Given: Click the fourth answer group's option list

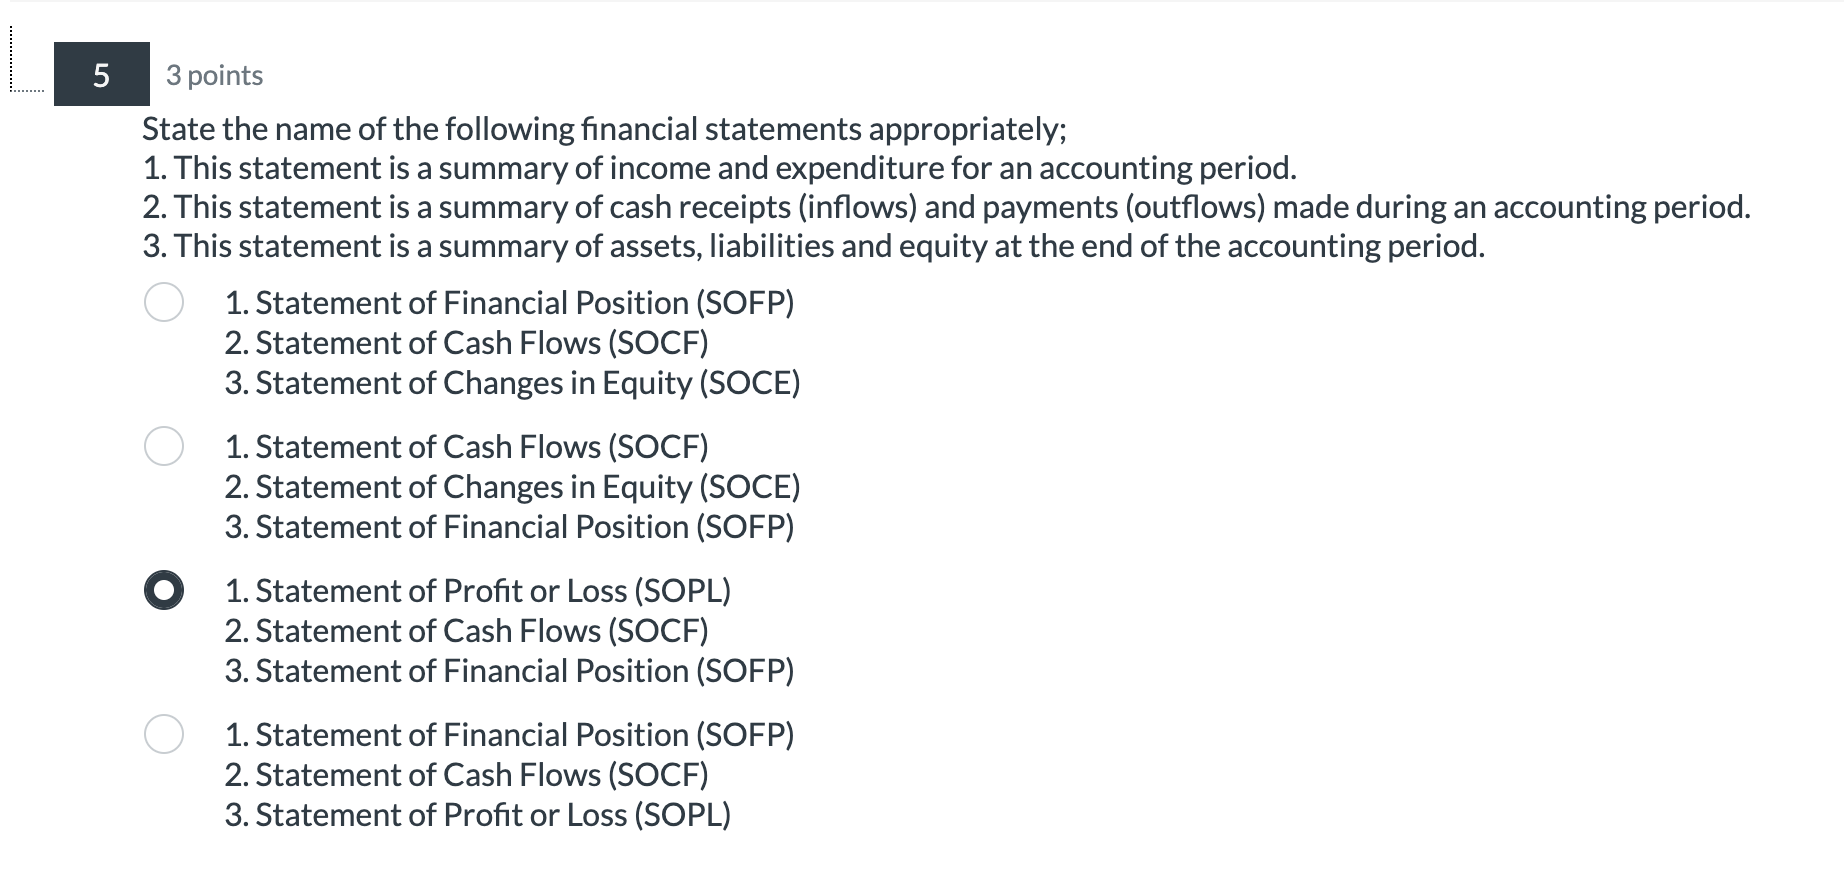Looking at the screenshot, I should 509,774.
